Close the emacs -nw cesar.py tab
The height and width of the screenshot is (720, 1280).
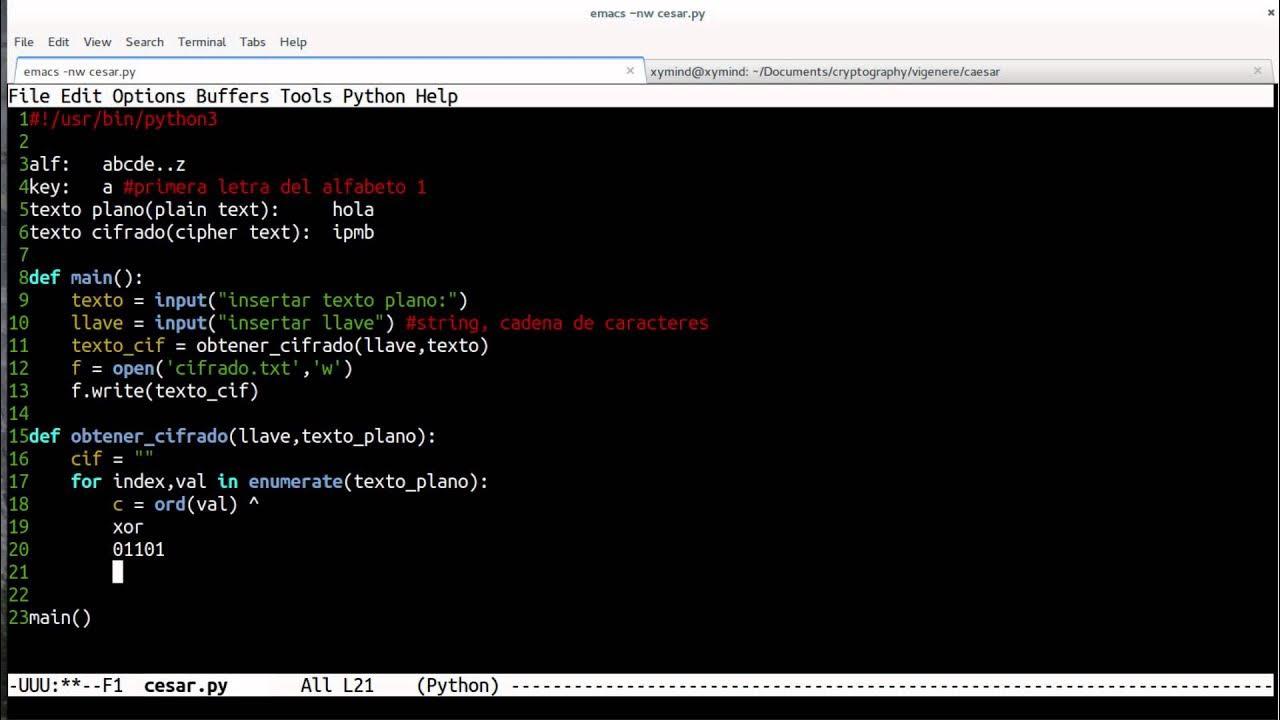coord(630,71)
